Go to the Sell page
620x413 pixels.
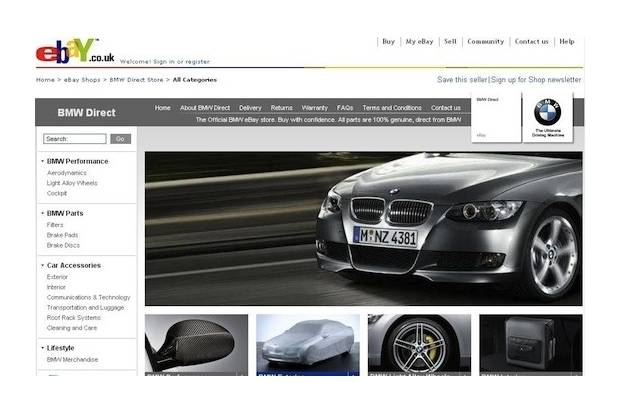(x=450, y=42)
